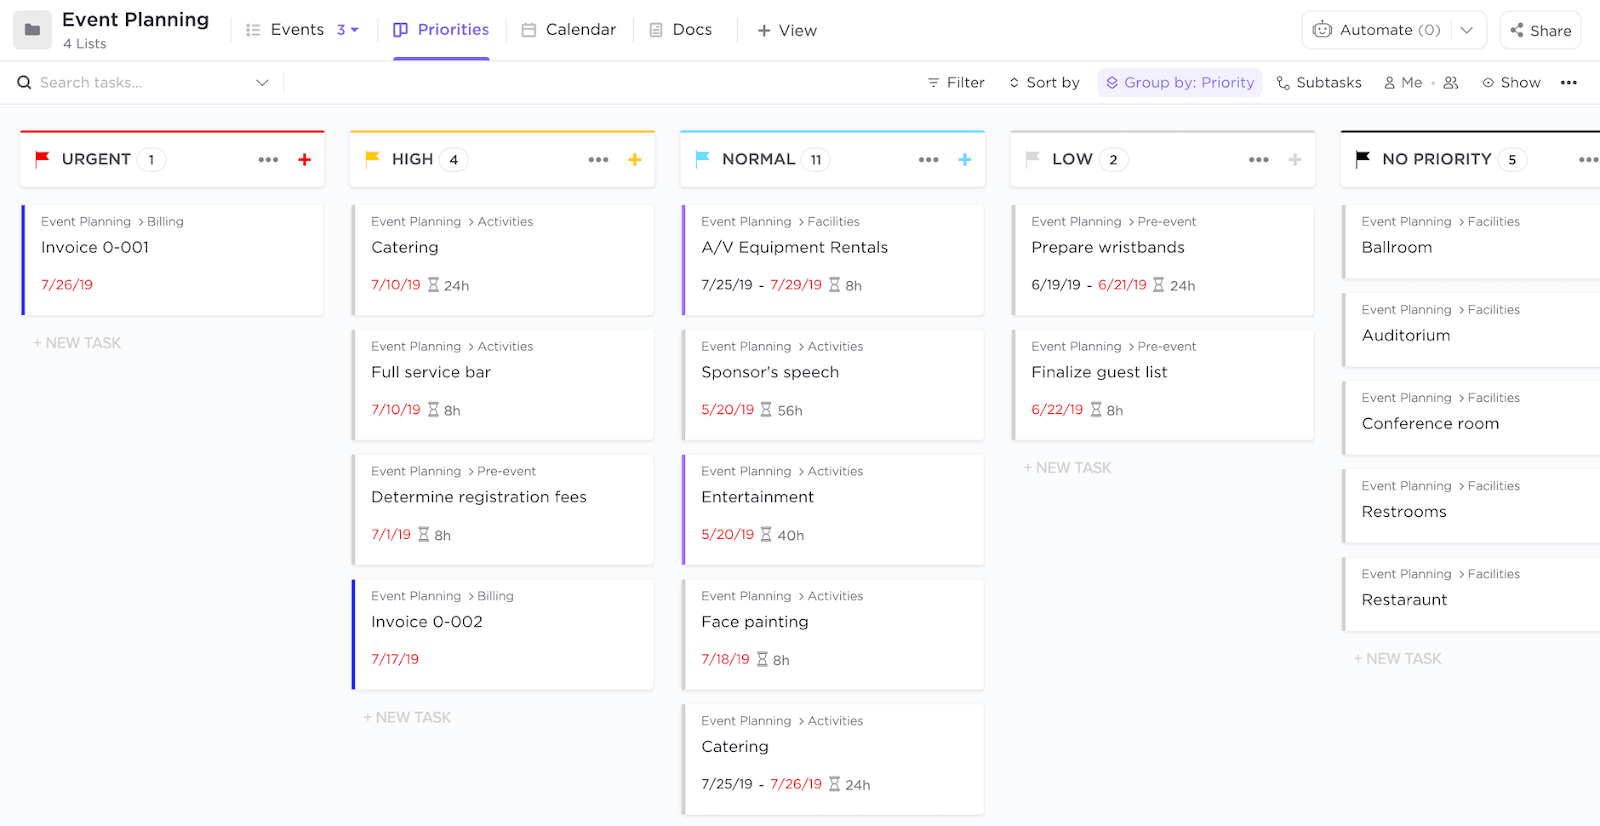This screenshot has height=826, width=1600.
Task: Click NEW TASK under LOW column
Action: (x=1067, y=468)
